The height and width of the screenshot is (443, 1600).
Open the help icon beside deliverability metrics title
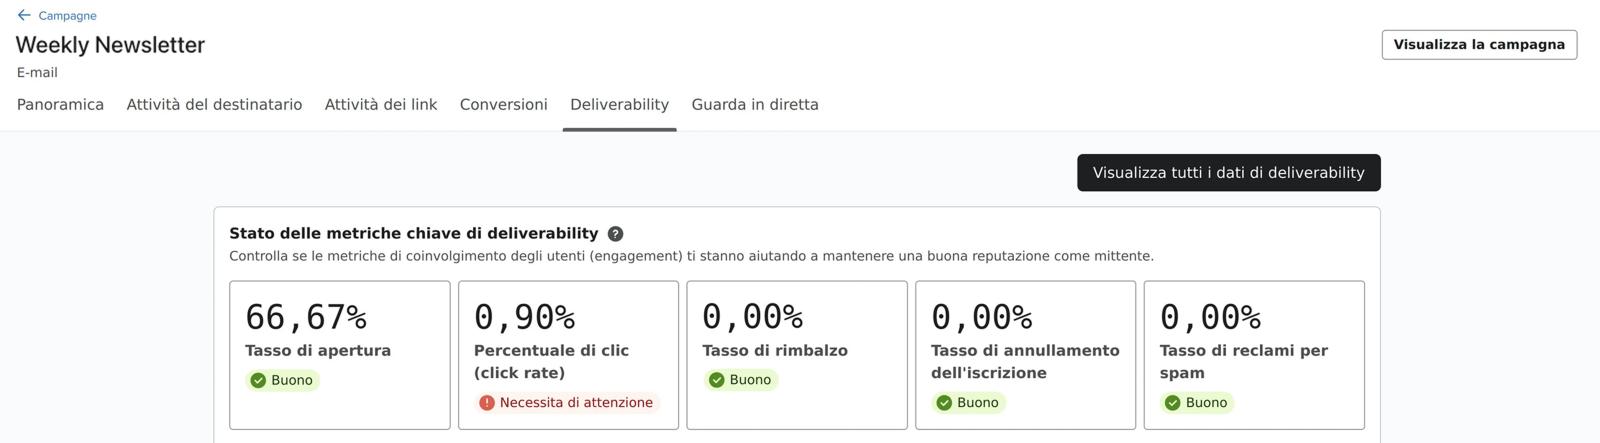615,234
